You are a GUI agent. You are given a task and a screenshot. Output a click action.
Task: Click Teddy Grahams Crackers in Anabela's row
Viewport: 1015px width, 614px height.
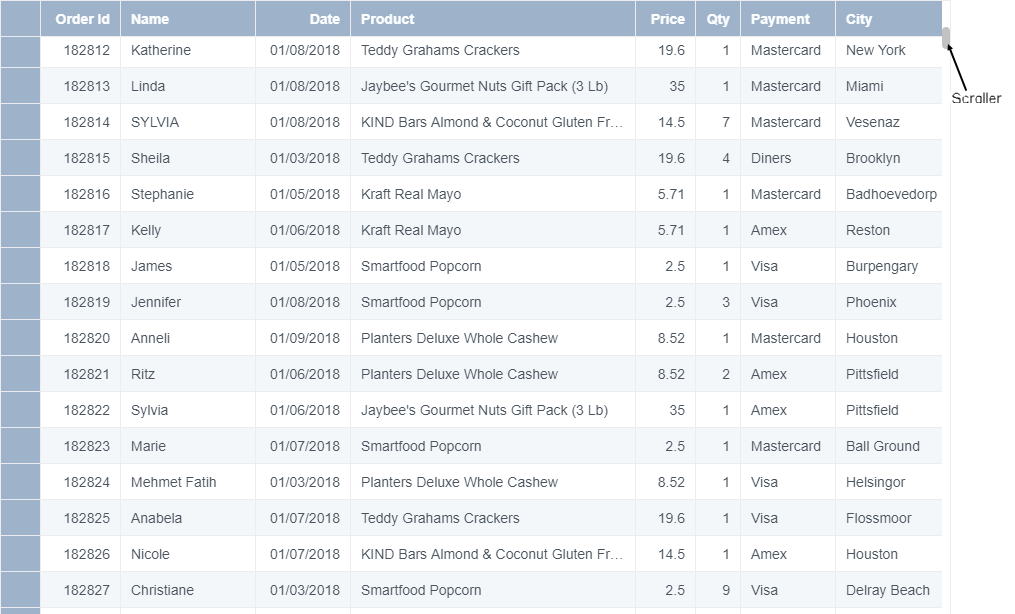493,518
